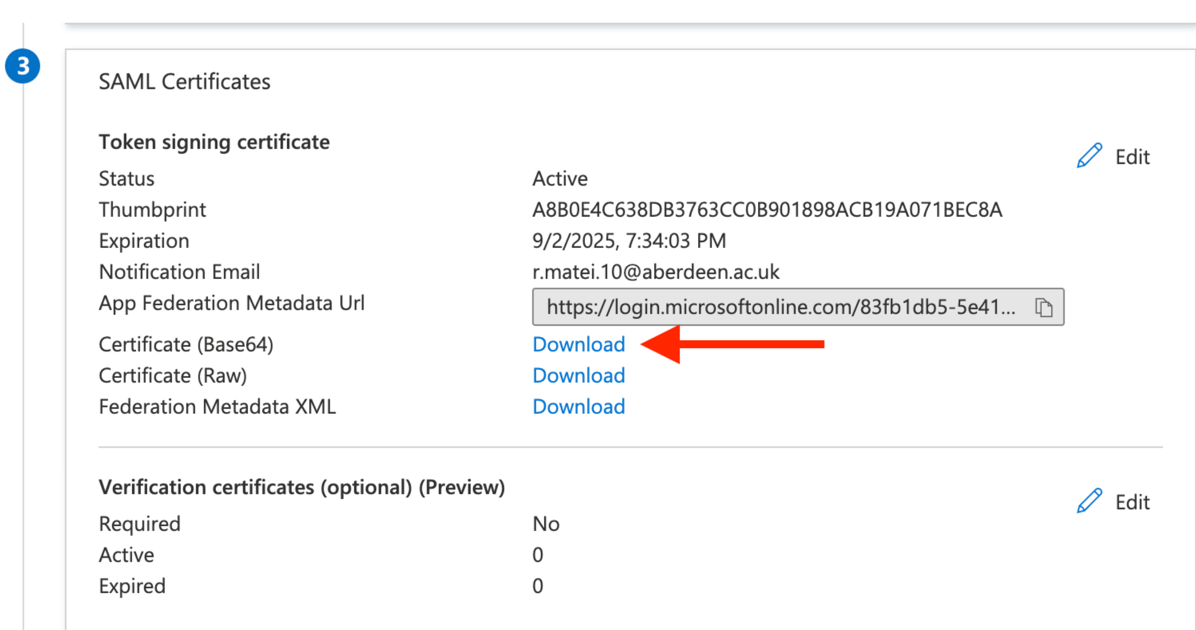This screenshot has width=1196, height=630.
Task: Click the copy icon beside the metadata URL
Action: tap(1044, 307)
